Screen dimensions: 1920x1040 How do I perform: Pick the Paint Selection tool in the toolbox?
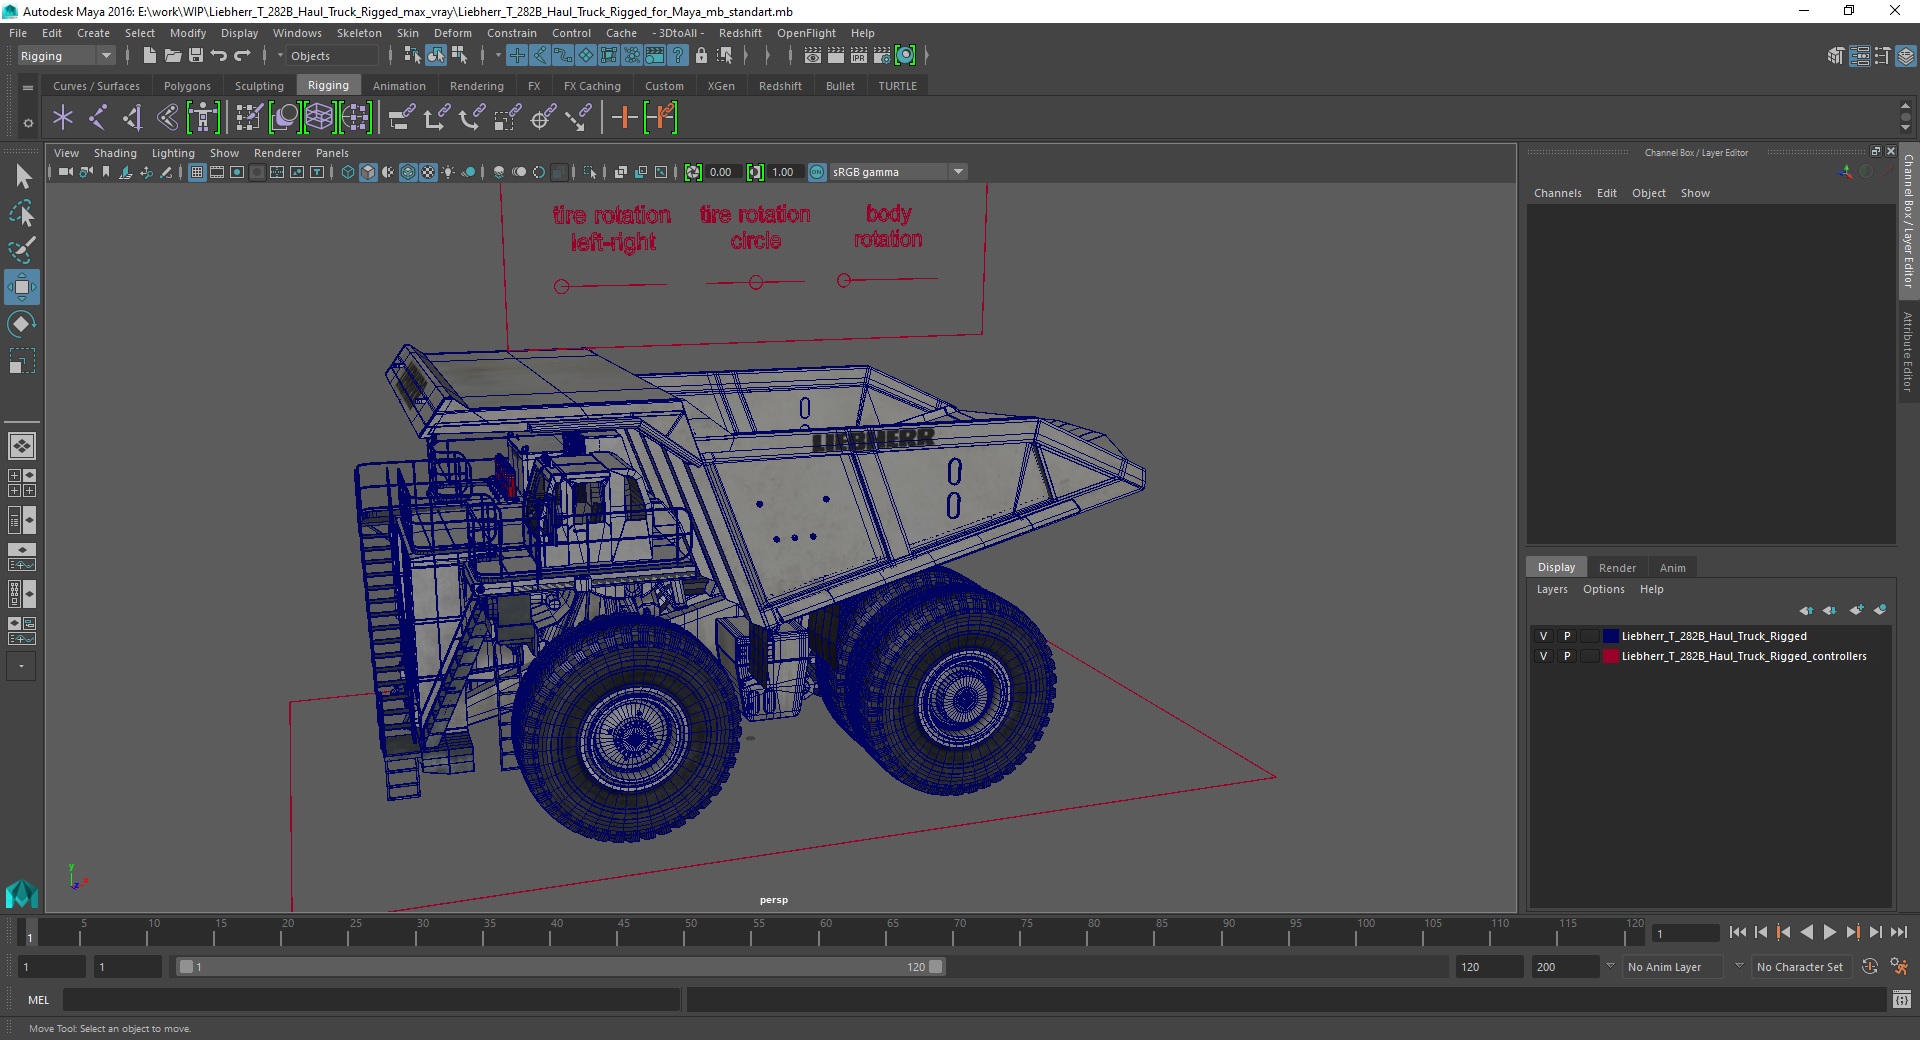(x=22, y=250)
